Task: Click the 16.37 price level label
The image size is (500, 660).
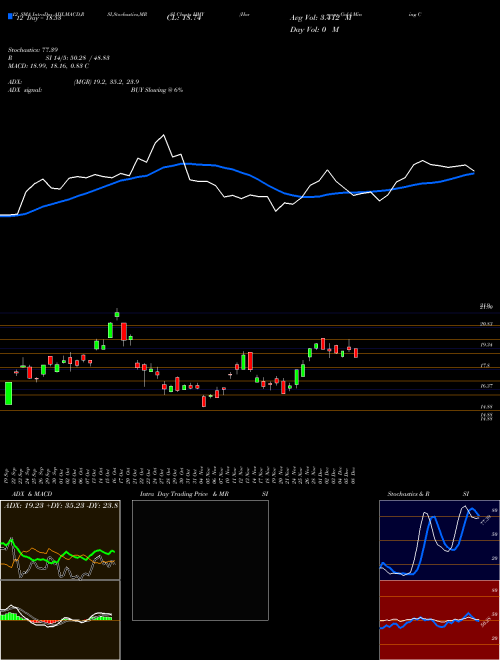Action: tap(487, 386)
